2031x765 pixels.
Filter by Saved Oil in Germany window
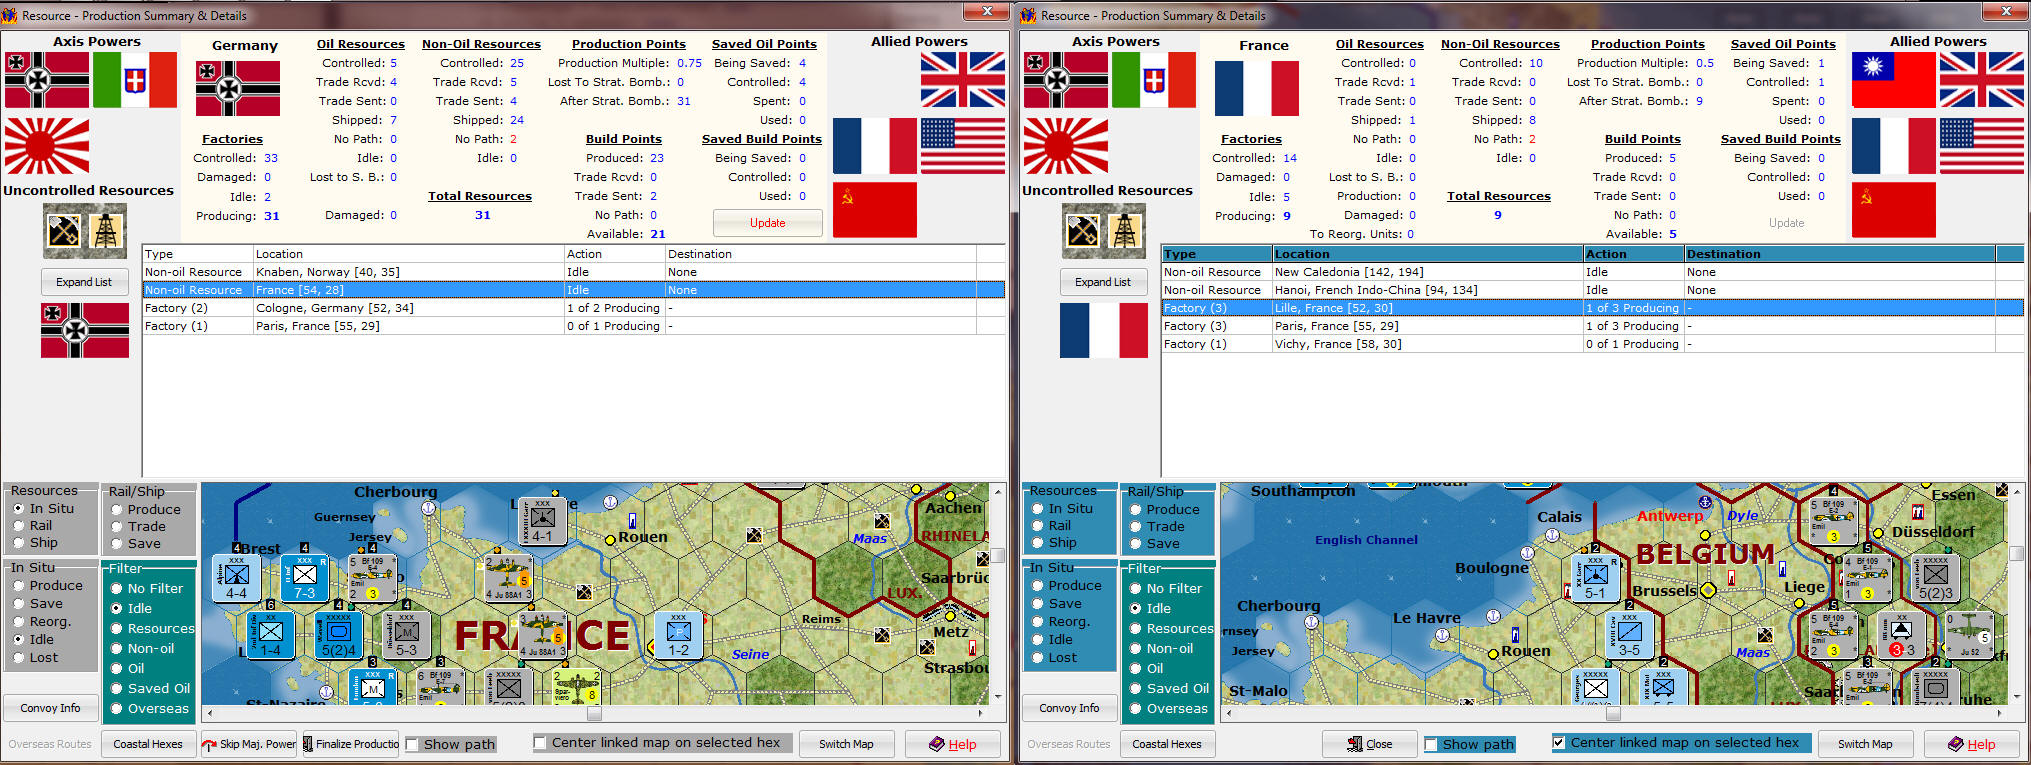coord(117,689)
